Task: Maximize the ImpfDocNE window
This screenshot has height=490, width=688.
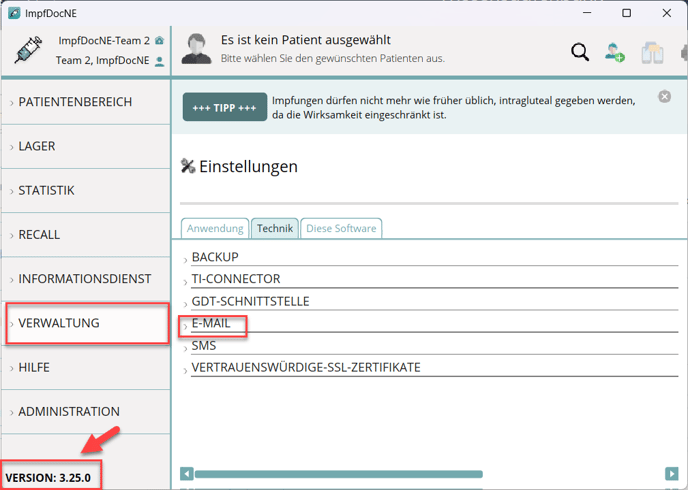Action: point(627,13)
